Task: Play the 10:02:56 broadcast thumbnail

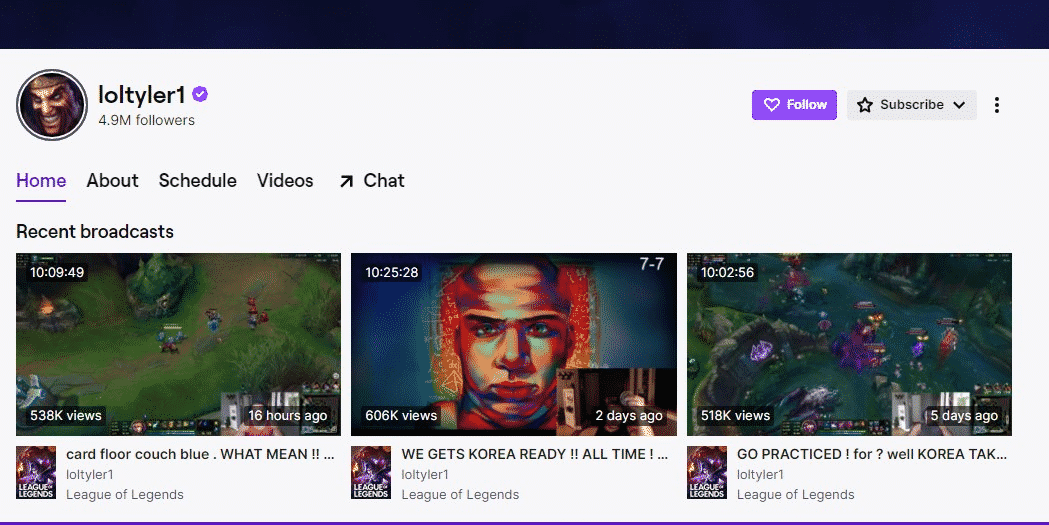Action: pos(850,344)
